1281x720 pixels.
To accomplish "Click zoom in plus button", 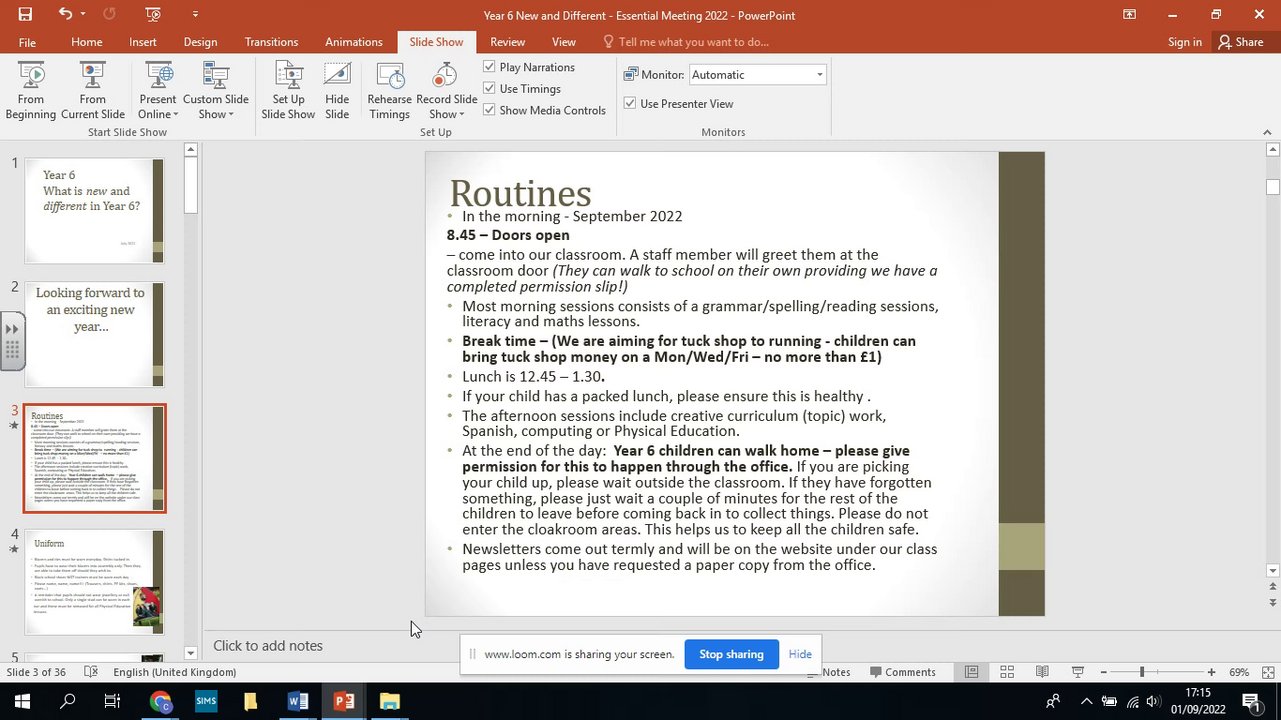I will (x=1211, y=672).
